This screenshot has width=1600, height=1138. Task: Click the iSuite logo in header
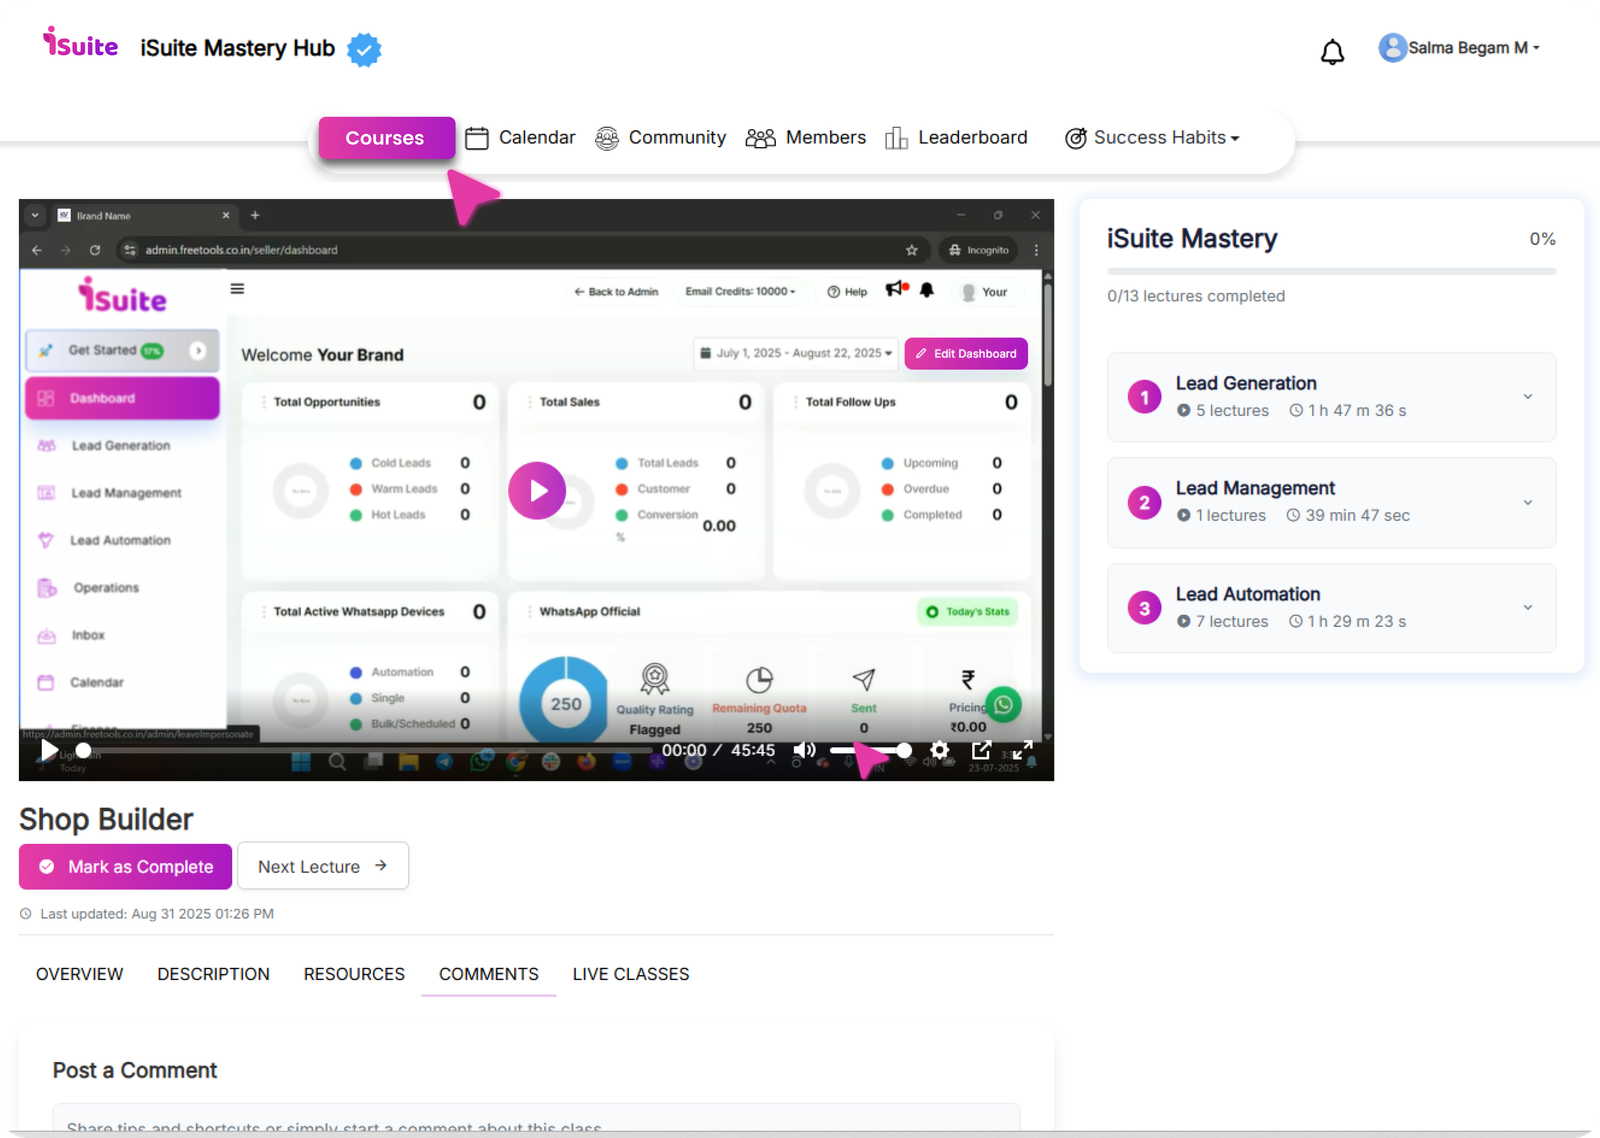[80, 44]
